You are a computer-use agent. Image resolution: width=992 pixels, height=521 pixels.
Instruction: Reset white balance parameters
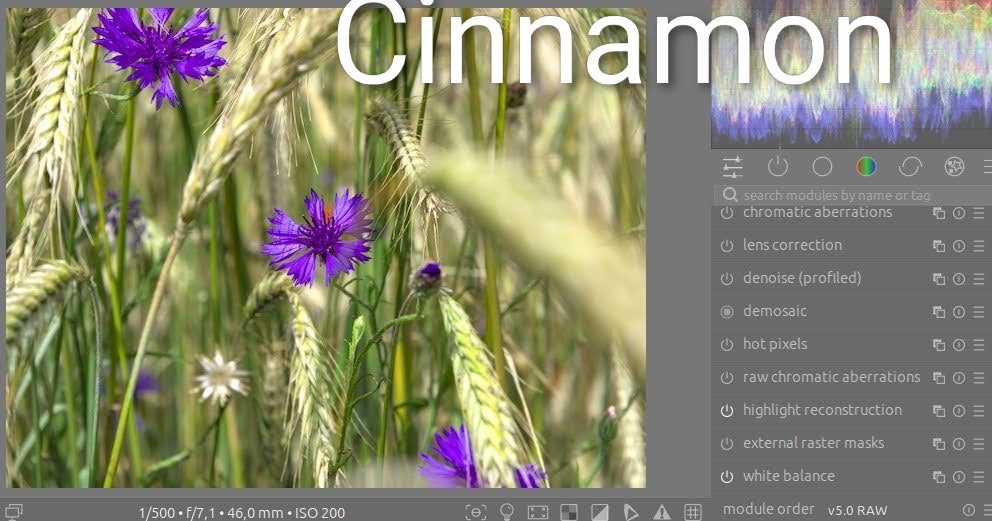click(x=959, y=477)
